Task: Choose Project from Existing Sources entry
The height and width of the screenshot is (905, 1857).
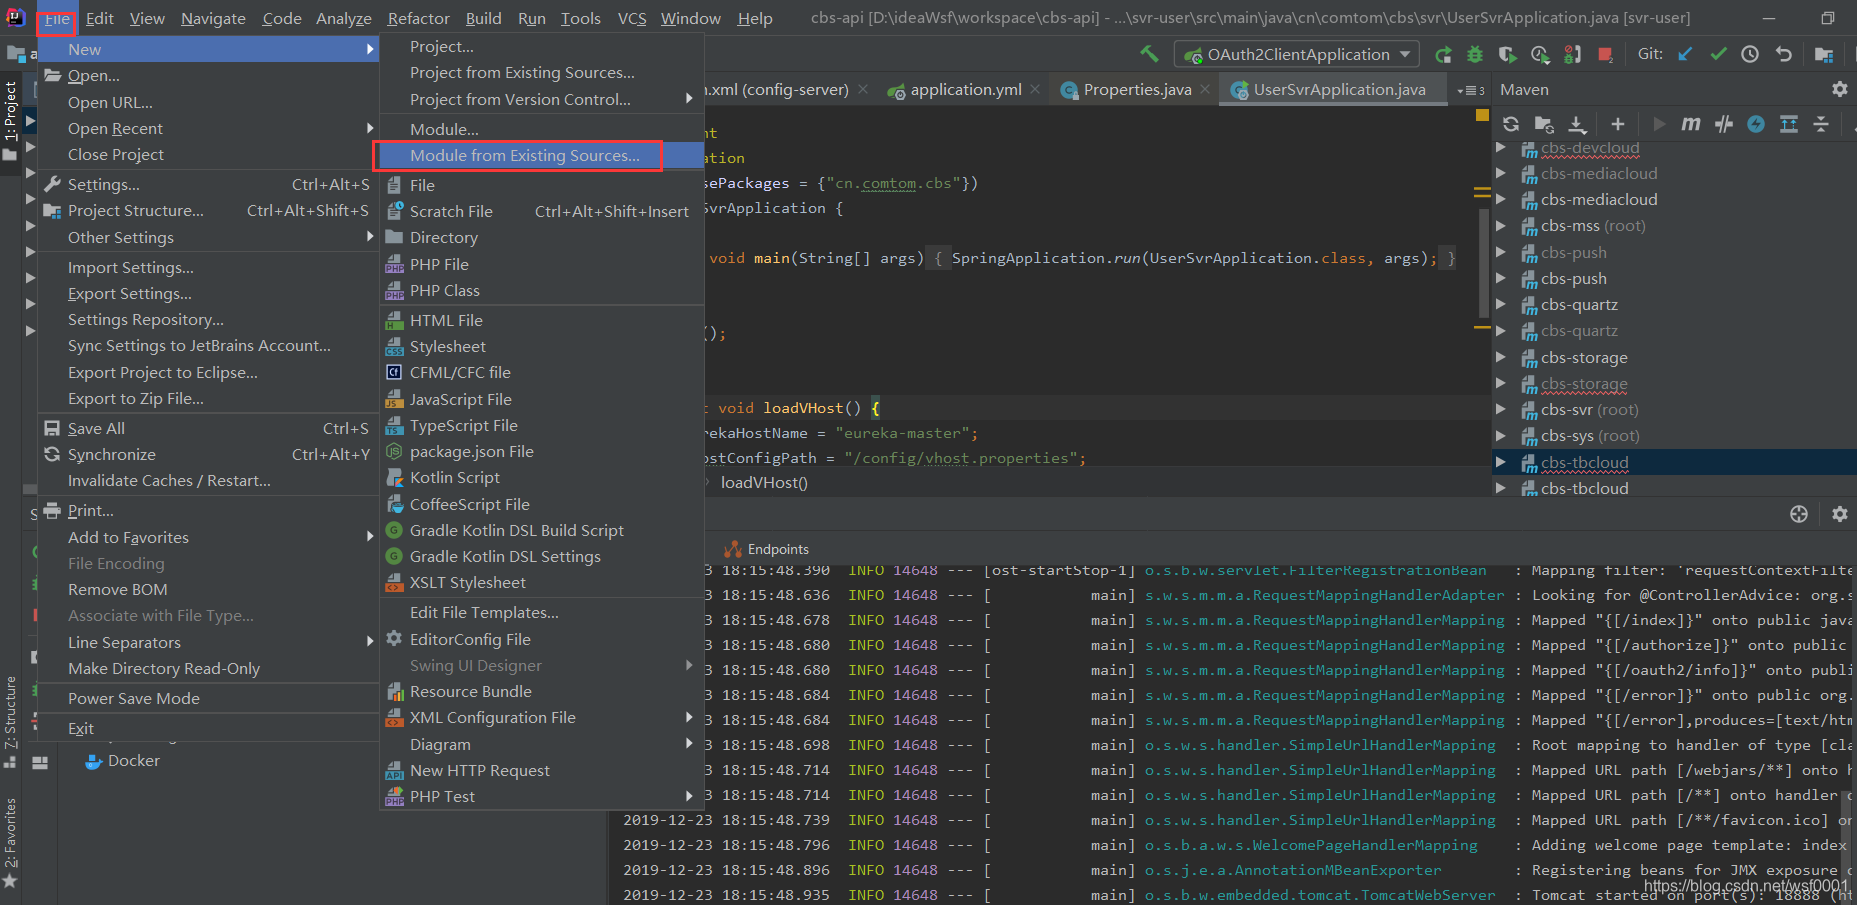Action: (x=541, y=72)
